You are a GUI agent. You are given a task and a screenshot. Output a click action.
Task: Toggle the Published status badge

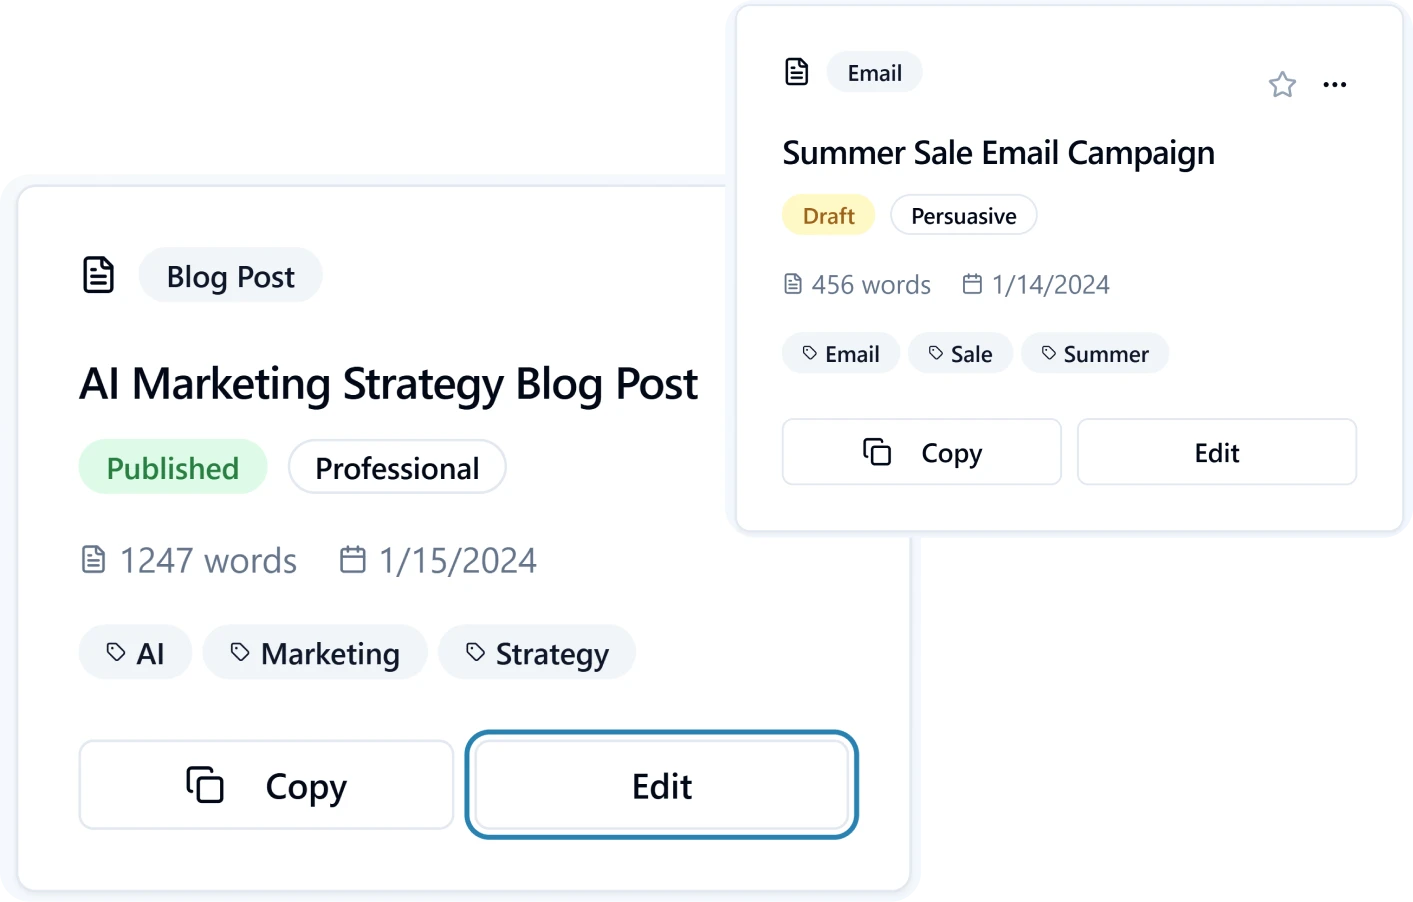pos(172,467)
